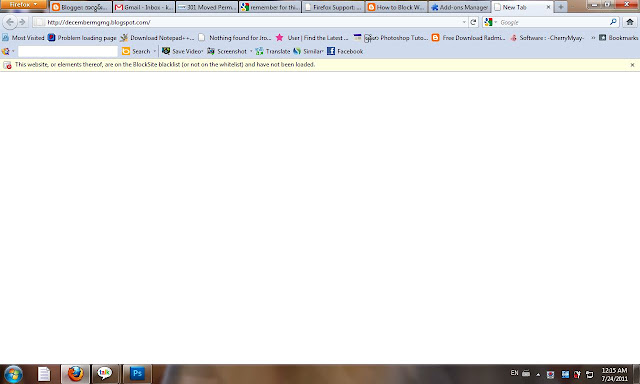Close the New Tab tab
640x384 pixels.
coord(548,7)
